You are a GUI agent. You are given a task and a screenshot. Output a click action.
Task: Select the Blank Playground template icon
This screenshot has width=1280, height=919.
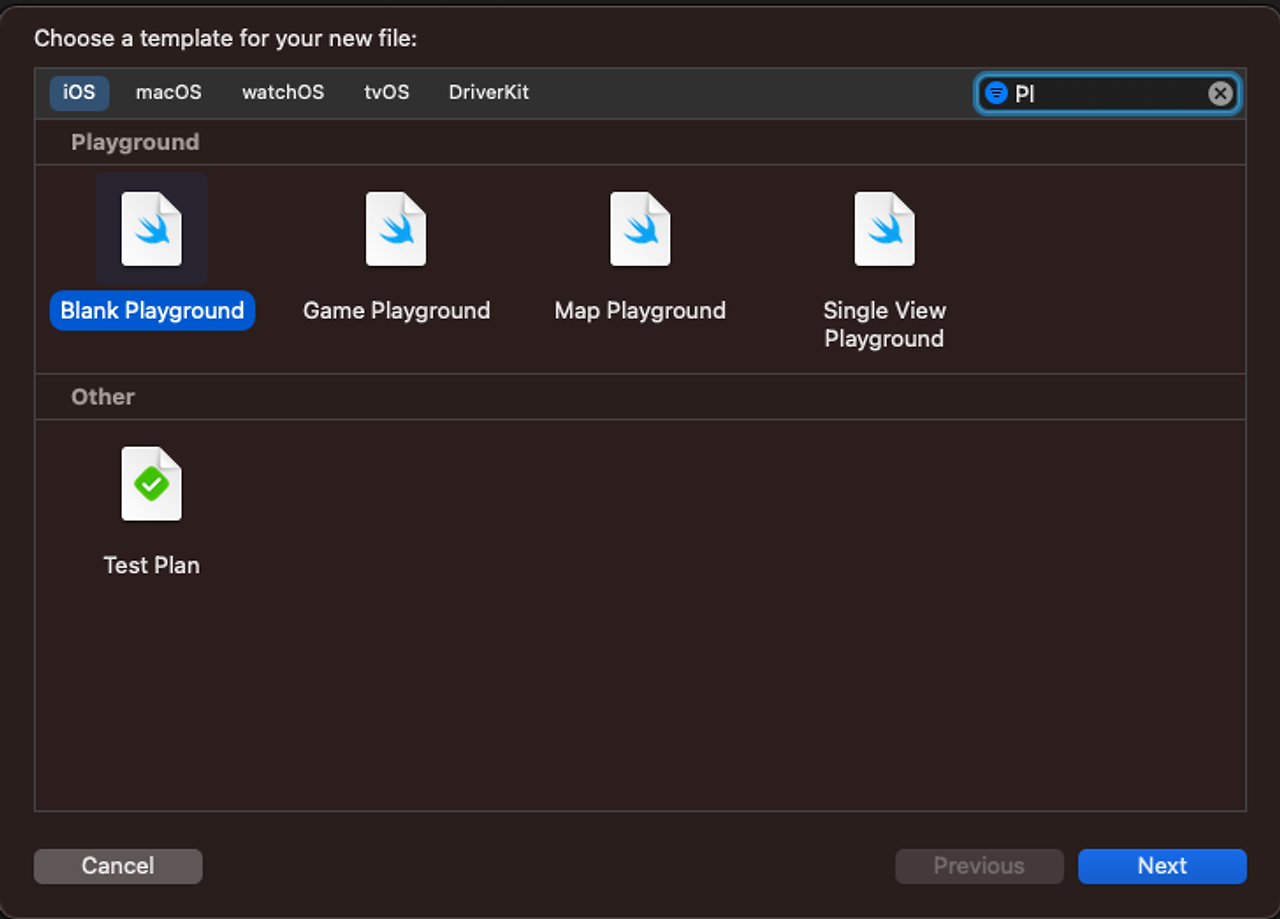pos(152,229)
